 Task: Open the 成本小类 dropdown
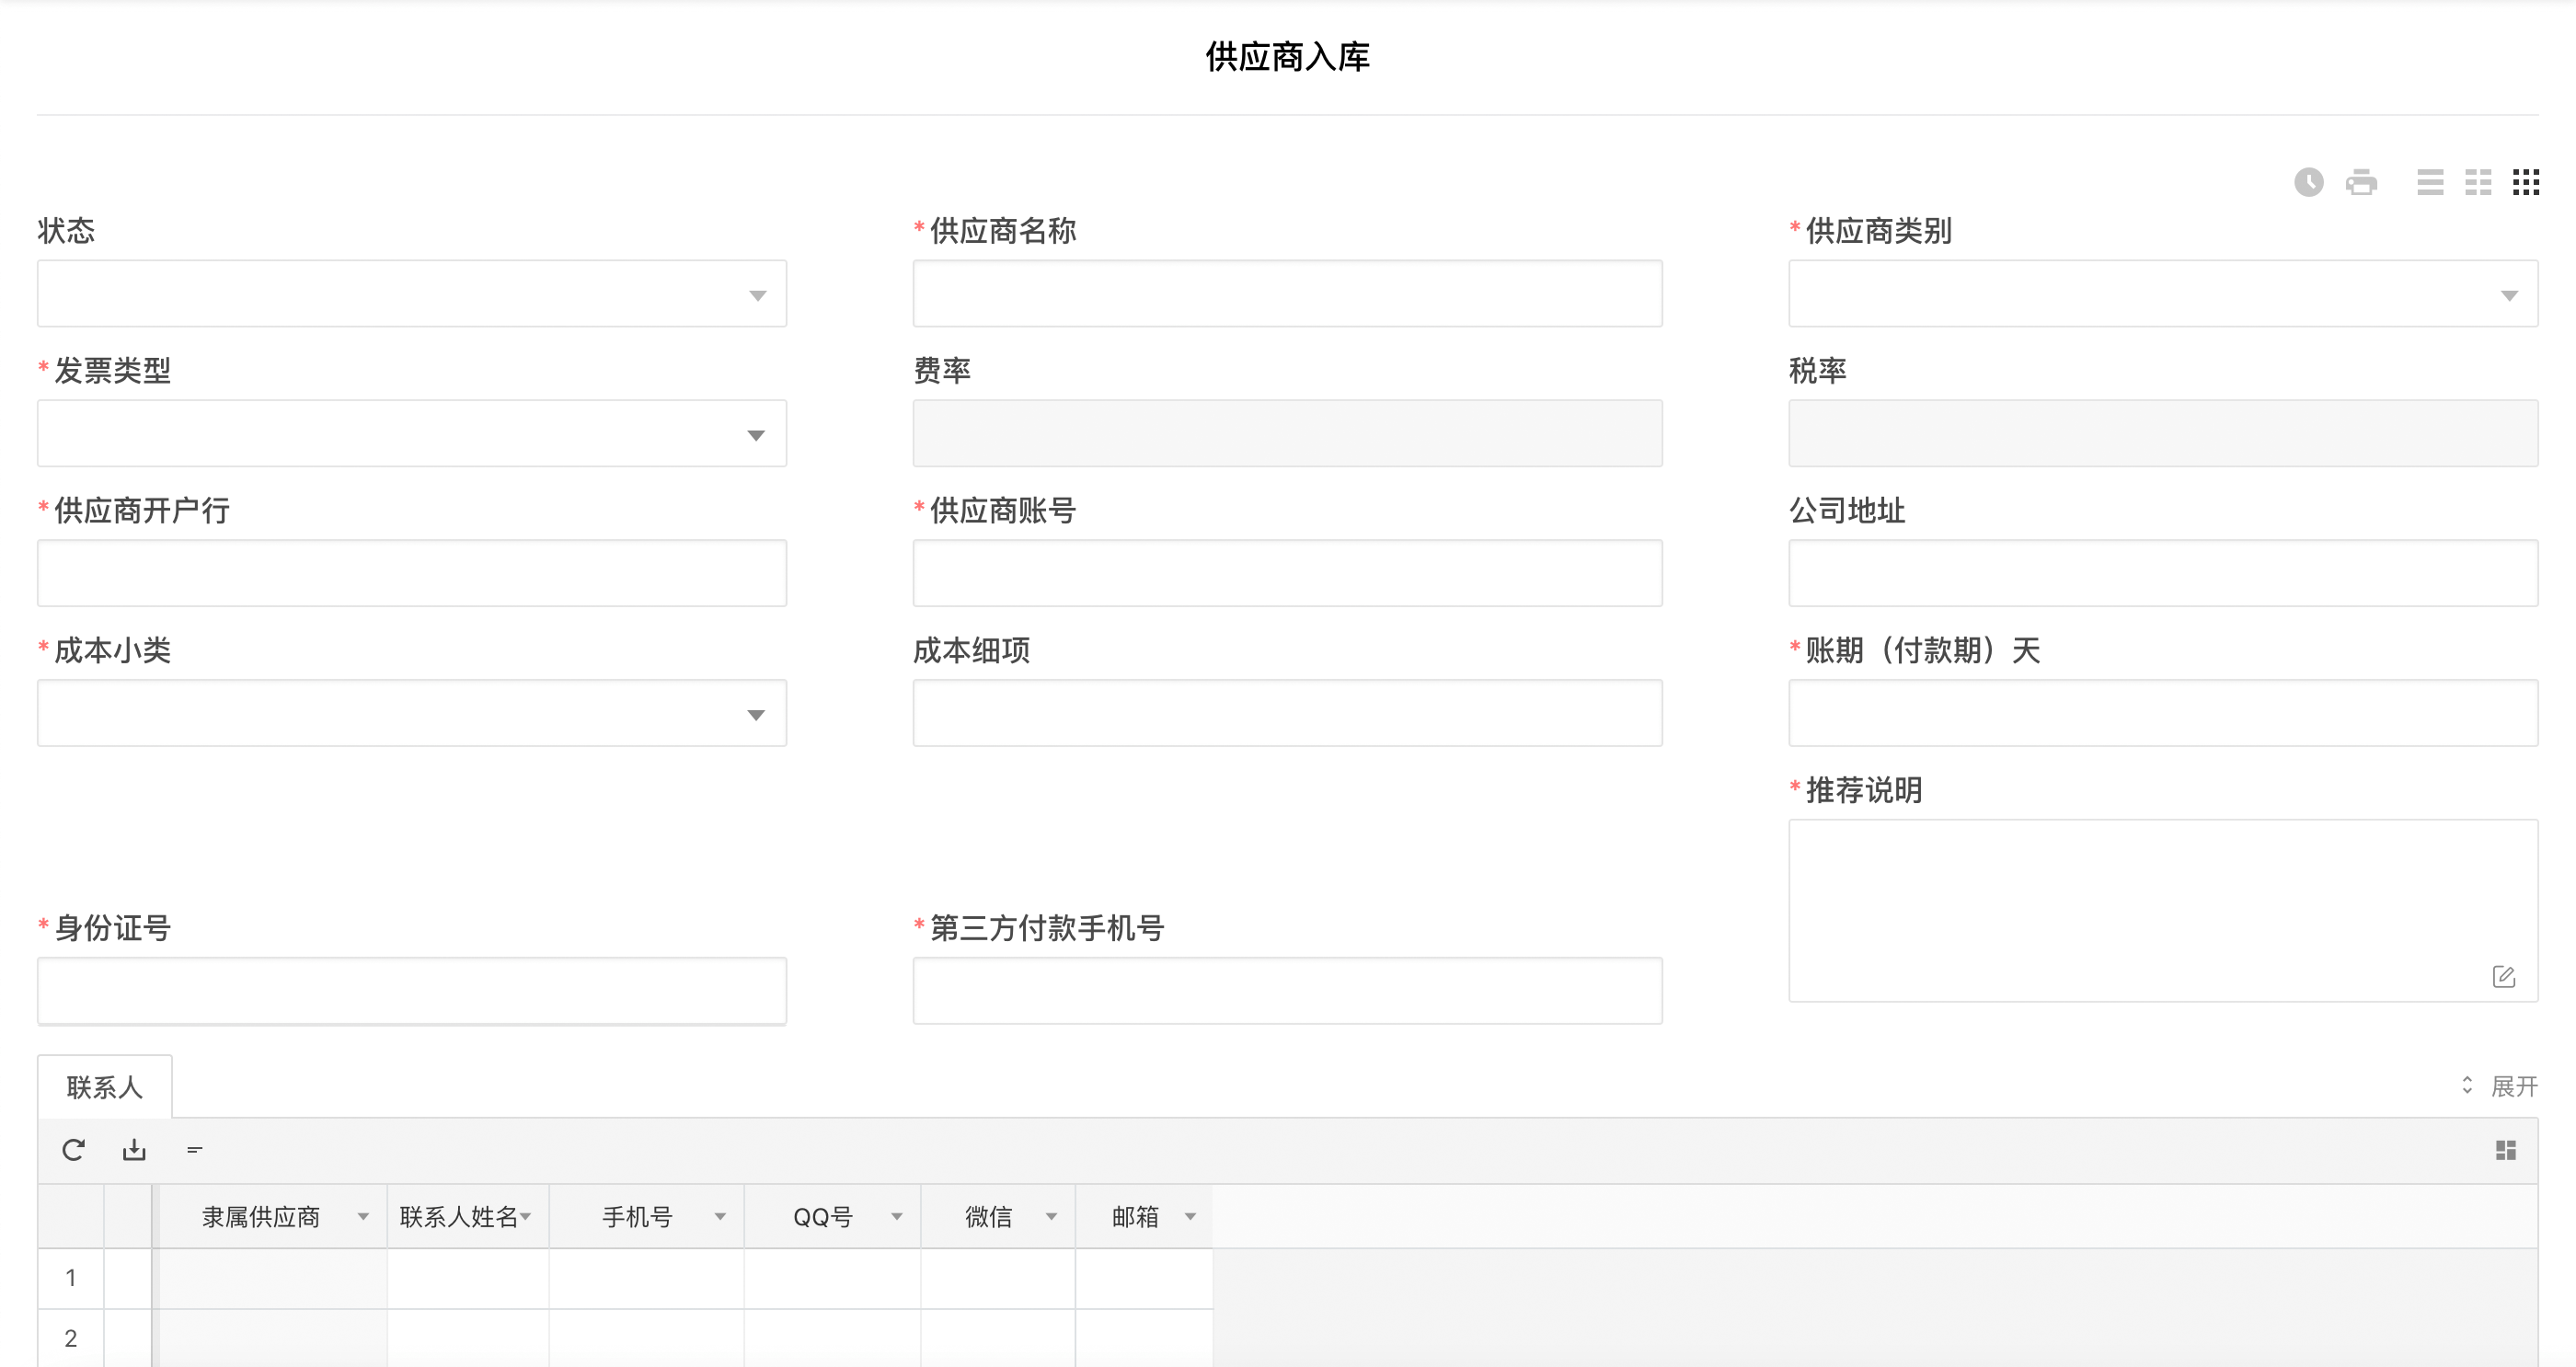412,713
